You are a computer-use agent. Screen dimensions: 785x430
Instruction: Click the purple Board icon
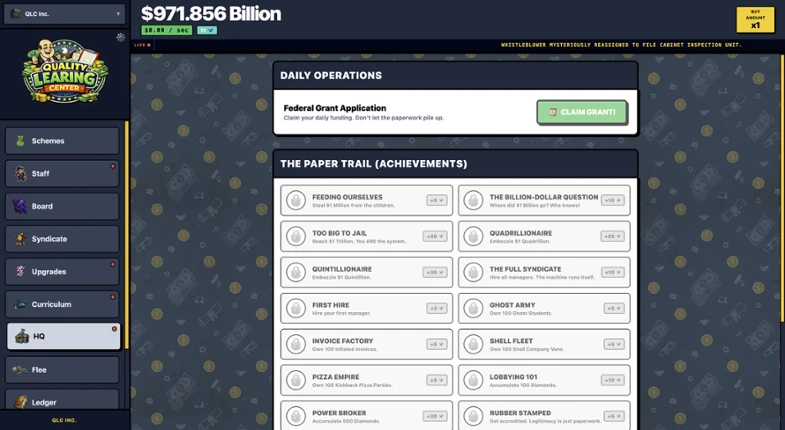click(x=21, y=206)
